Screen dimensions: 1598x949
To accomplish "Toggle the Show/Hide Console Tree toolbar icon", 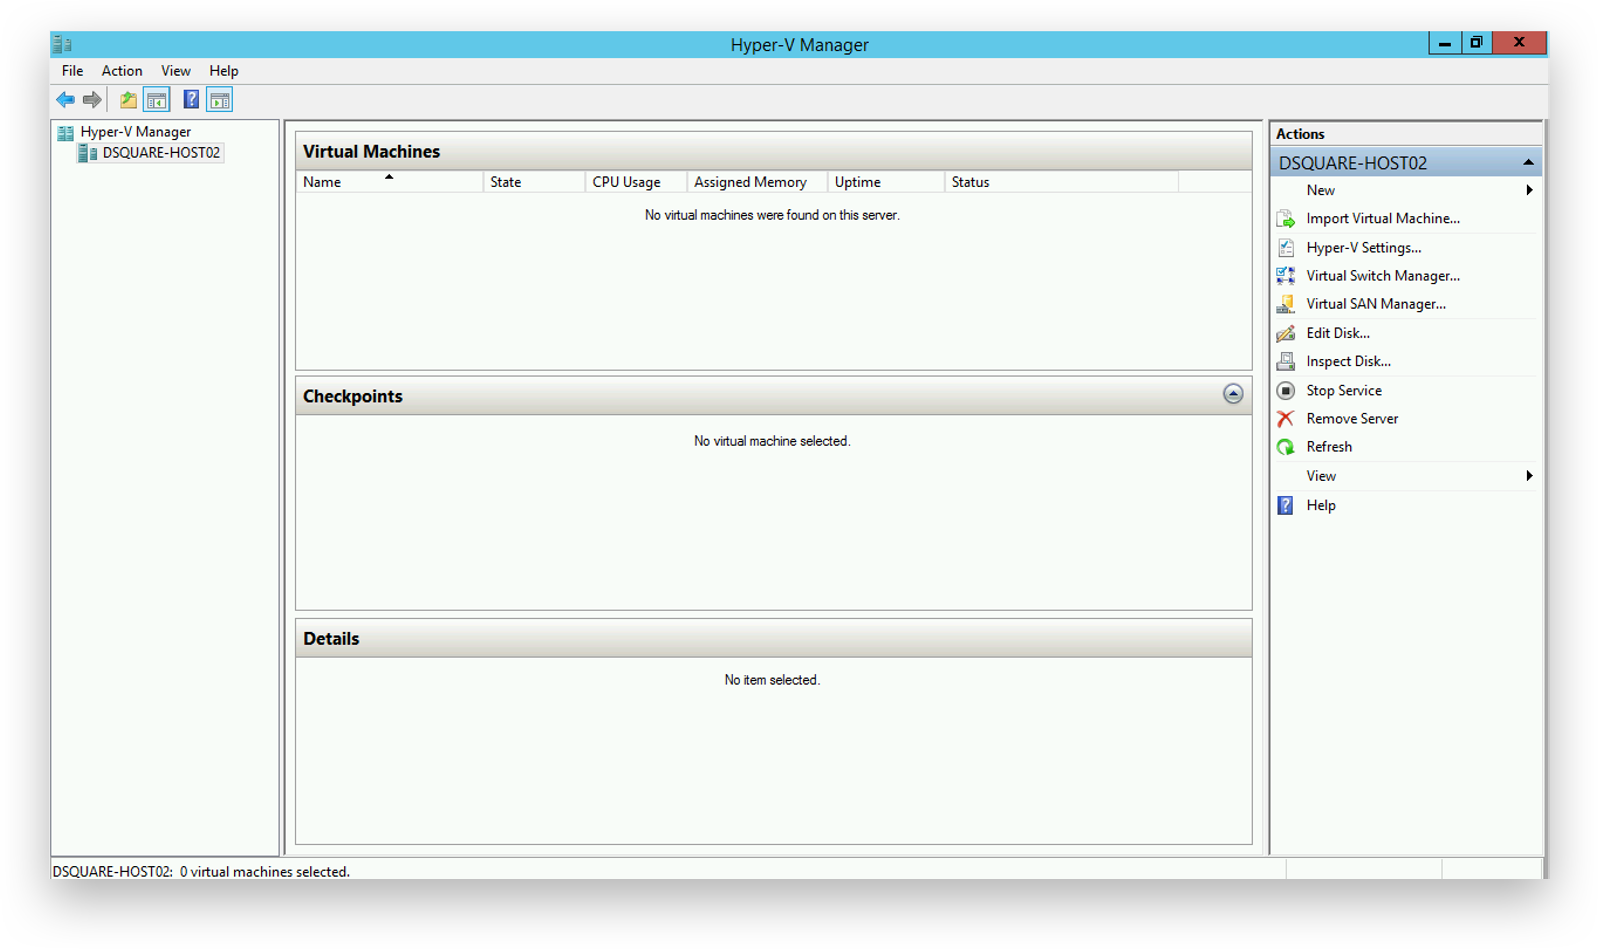I will tap(157, 100).
